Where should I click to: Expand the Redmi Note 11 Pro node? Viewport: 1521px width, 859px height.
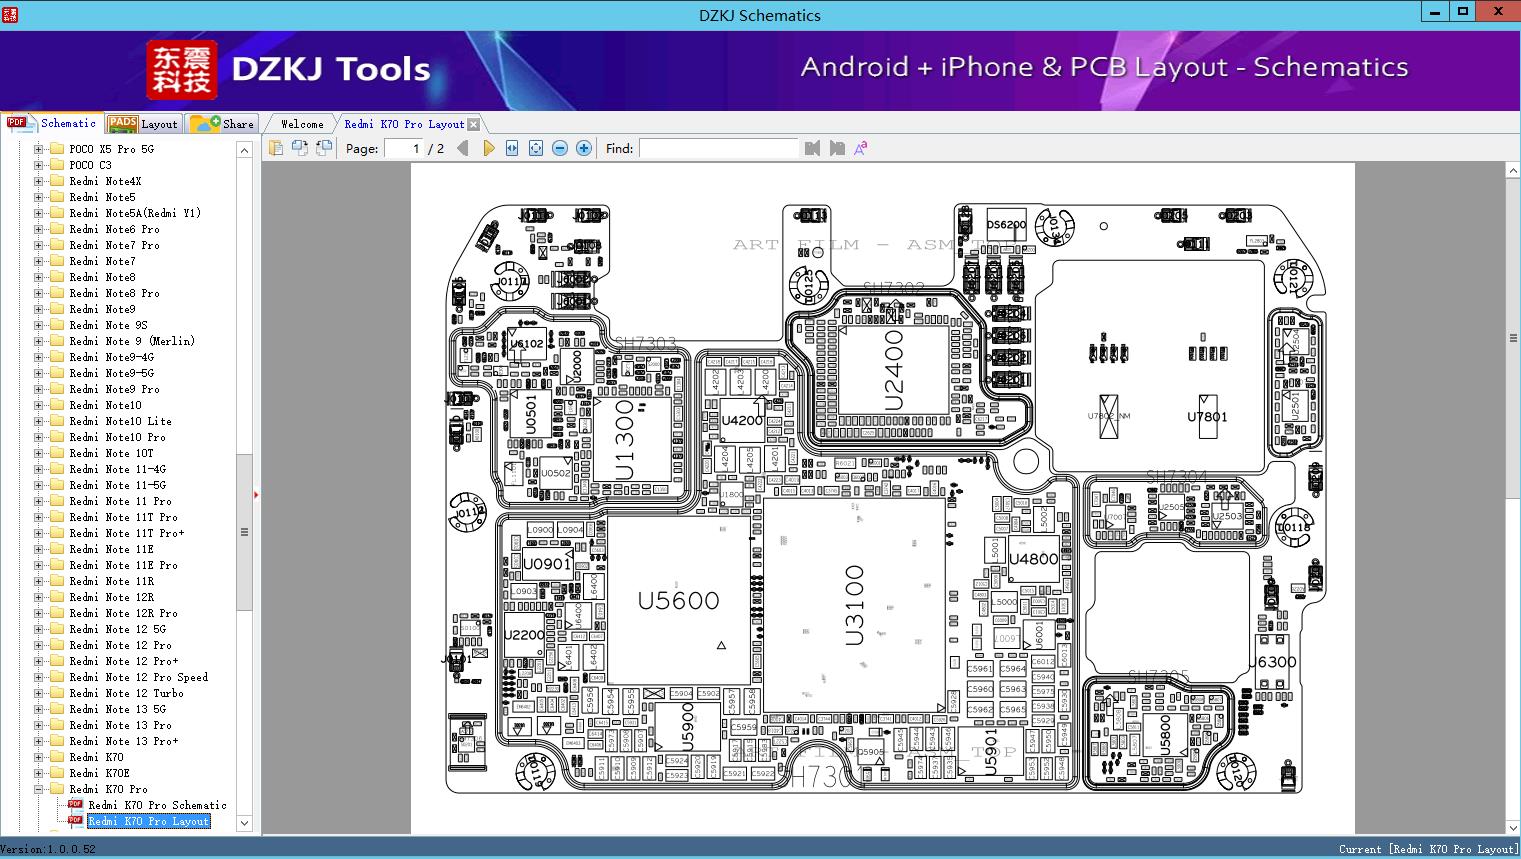click(x=39, y=501)
